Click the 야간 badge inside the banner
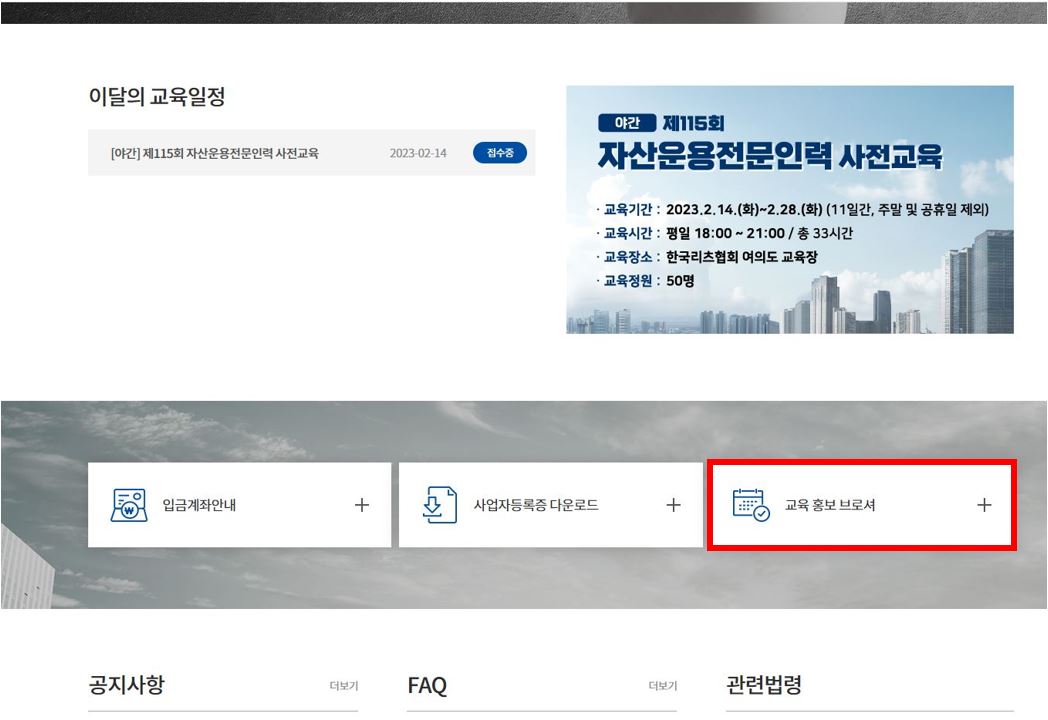 tap(626, 123)
